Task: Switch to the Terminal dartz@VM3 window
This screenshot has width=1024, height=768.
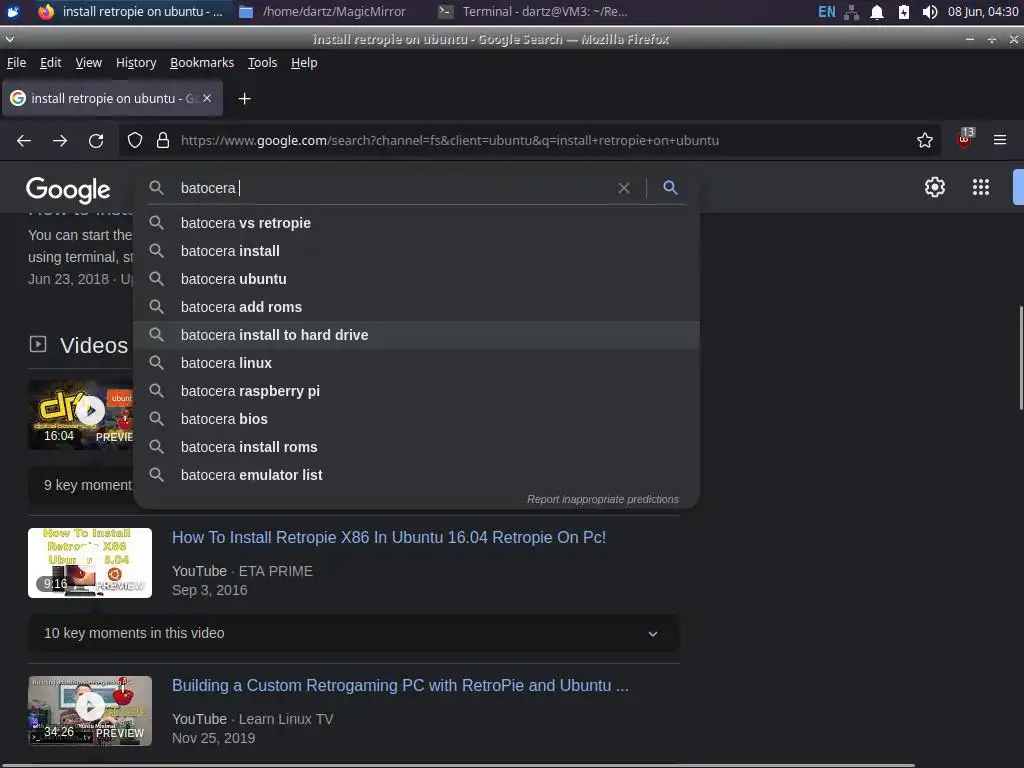Action: point(533,12)
